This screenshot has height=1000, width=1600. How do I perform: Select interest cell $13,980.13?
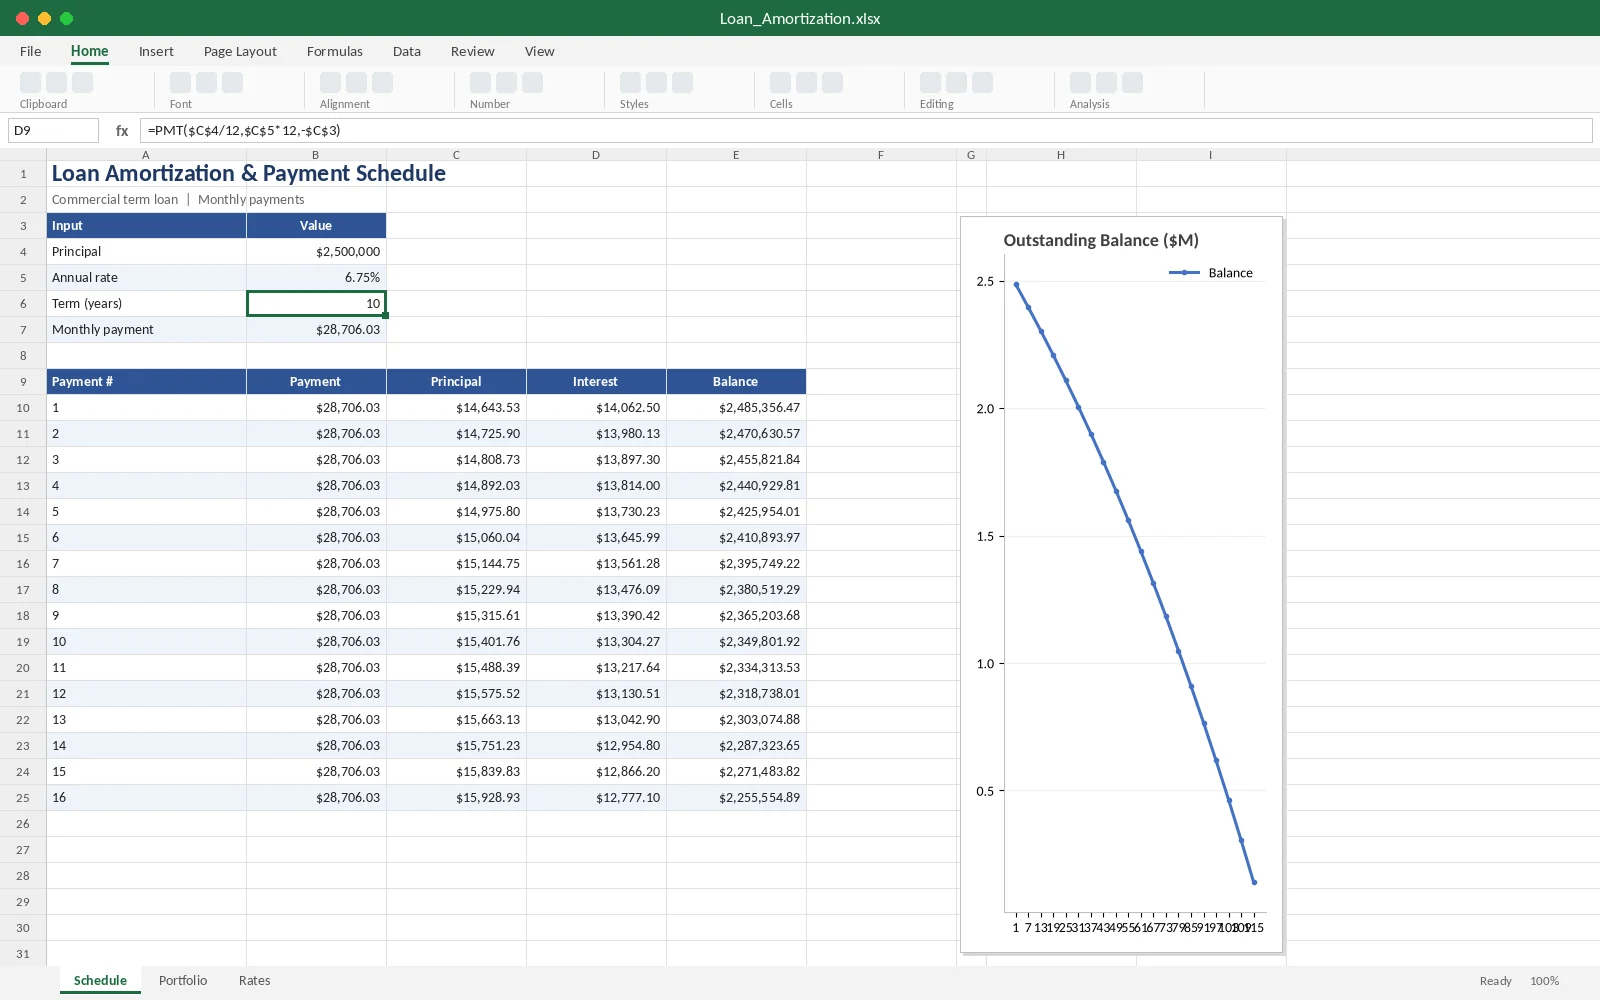click(596, 433)
